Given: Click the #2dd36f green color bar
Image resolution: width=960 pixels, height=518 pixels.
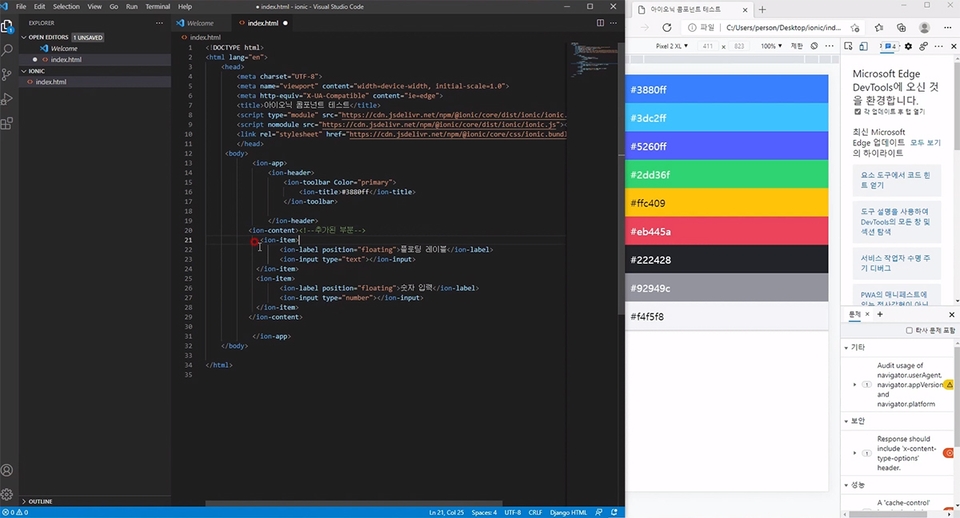Looking at the screenshot, I should coord(727,175).
